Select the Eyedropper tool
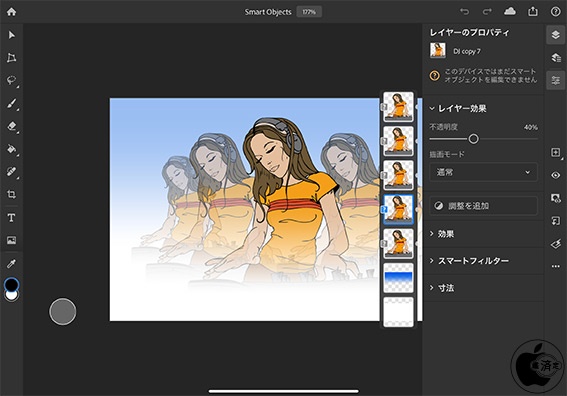The image size is (567, 396). pos(11,264)
